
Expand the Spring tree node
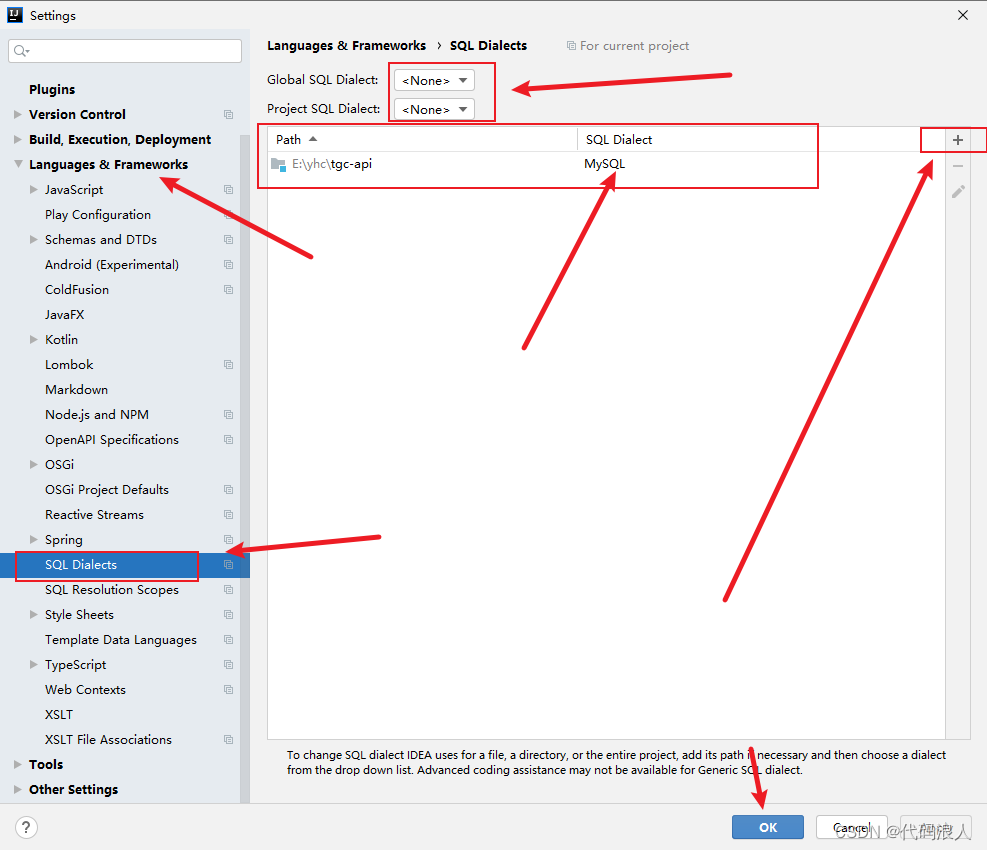pos(34,540)
